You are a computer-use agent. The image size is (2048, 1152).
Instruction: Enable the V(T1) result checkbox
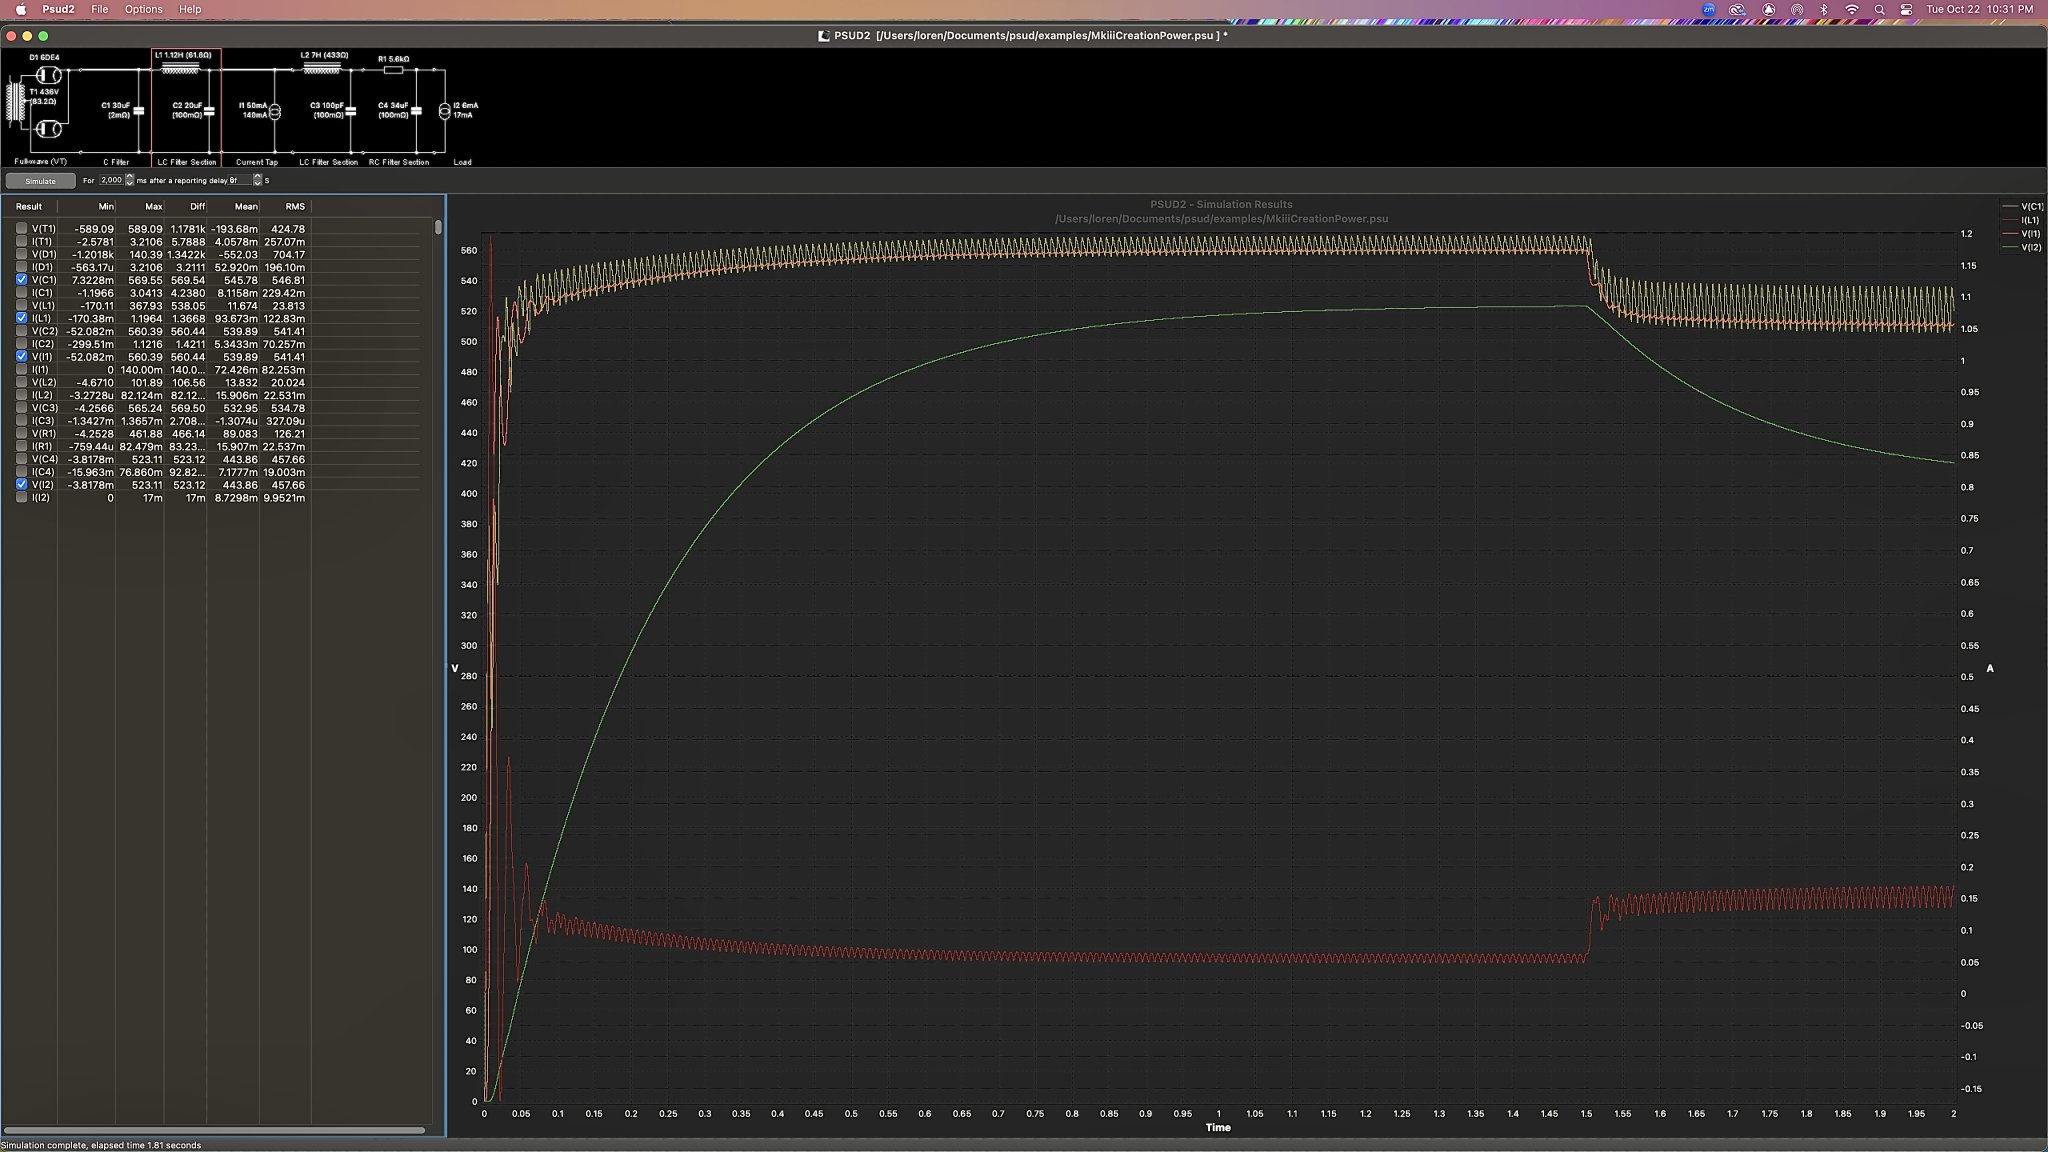coord(21,228)
